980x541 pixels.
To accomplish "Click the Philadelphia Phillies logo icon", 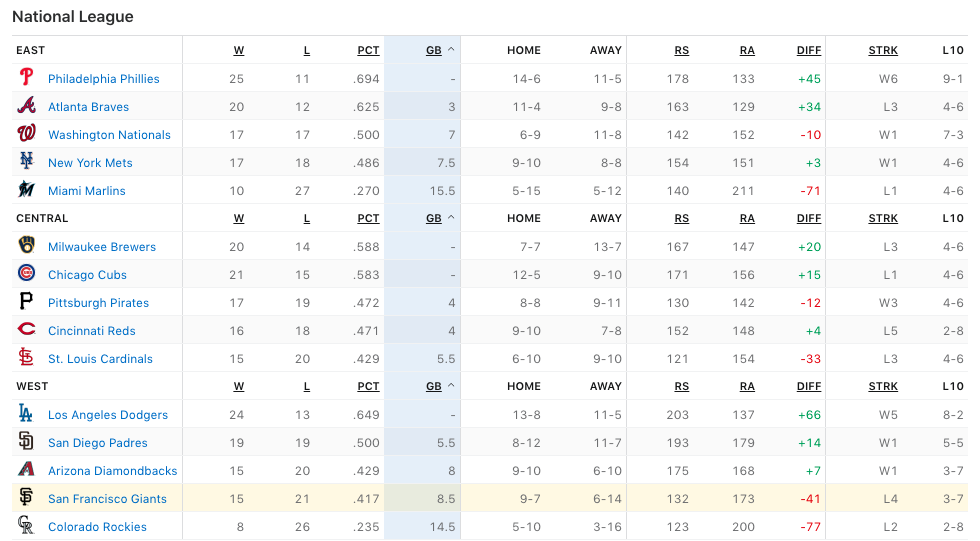I will click(26, 78).
